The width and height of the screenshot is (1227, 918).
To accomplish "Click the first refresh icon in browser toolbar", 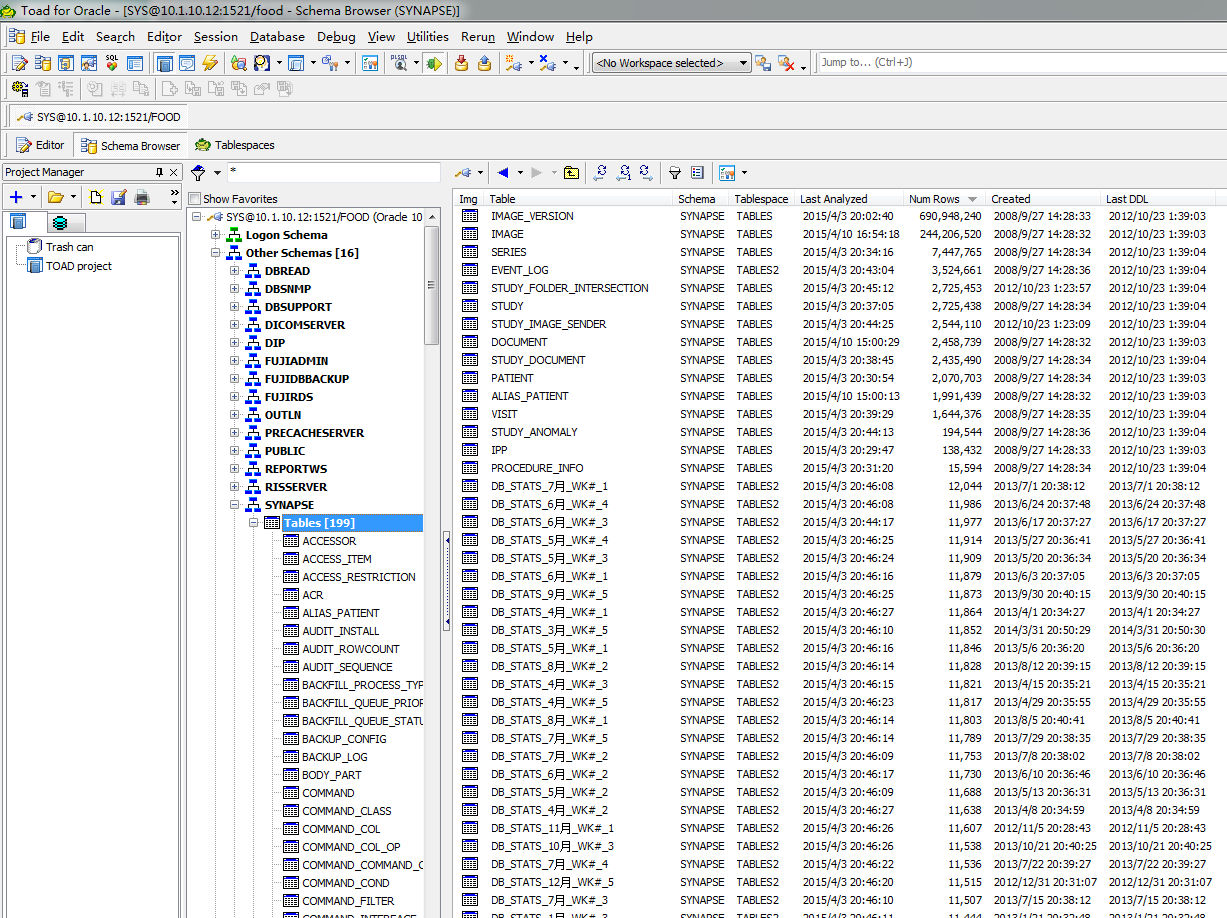I will [x=600, y=172].
